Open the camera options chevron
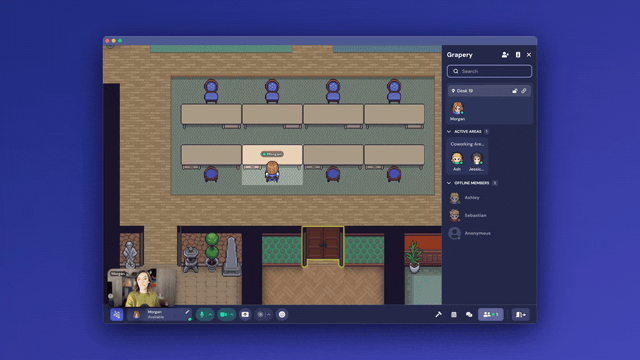This screenshot has width=640, height=360. click(232, 314)
